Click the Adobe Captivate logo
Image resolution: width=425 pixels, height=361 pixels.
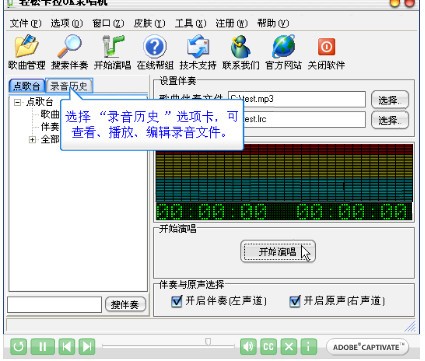coord(367,347)
